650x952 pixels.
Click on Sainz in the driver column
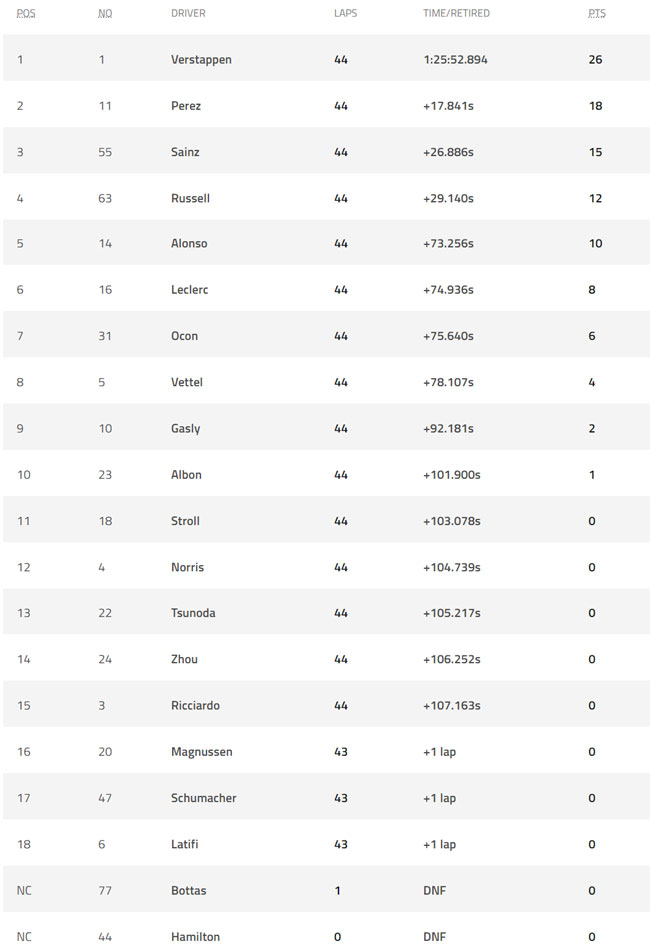(185, 152)
